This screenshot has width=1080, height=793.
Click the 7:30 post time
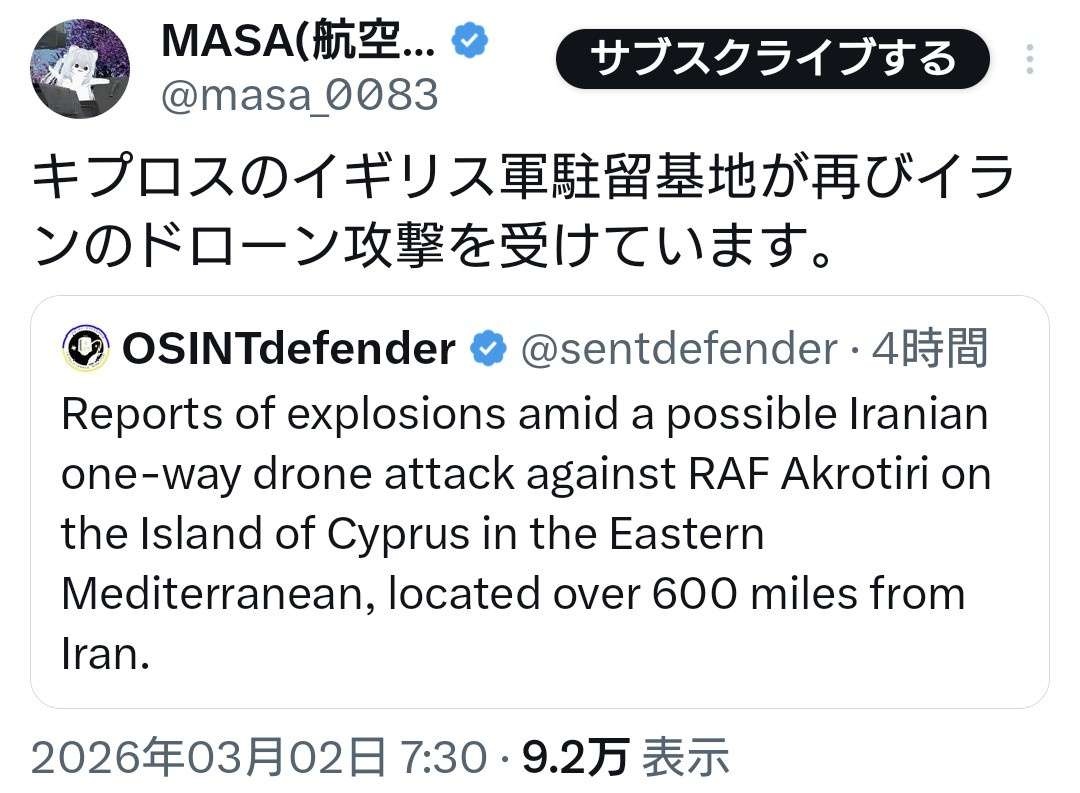pos(441,758)
